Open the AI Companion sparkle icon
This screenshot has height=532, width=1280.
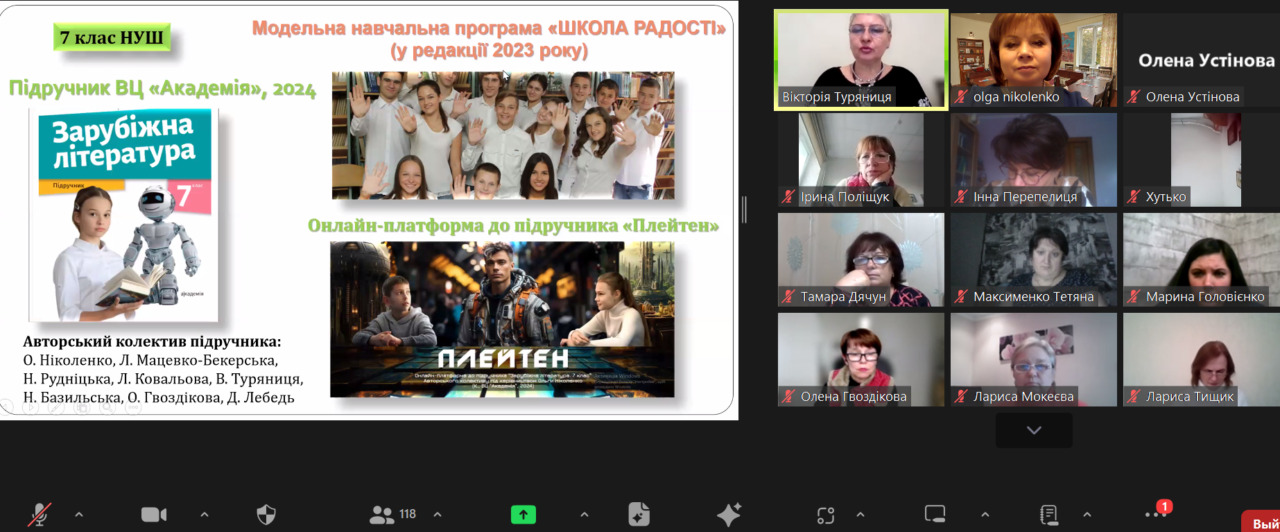[729, 514]
